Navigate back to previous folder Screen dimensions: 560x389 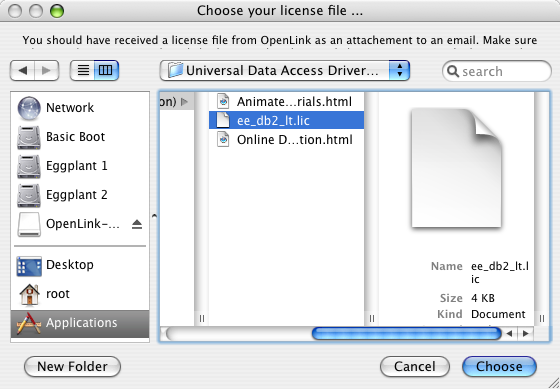point(22,70)
